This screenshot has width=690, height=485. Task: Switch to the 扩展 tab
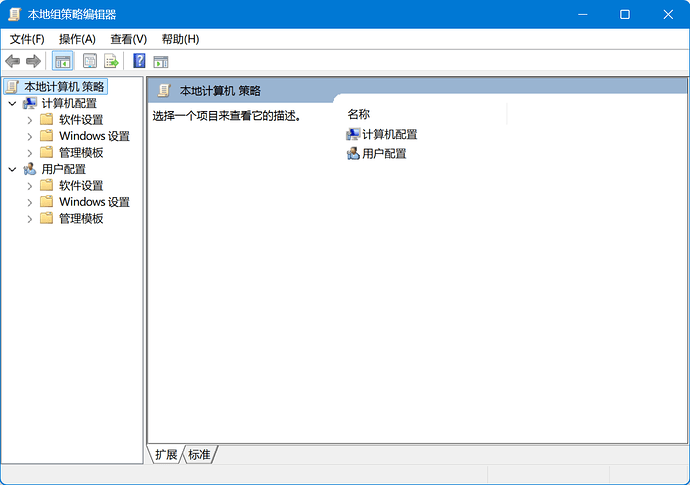click(x=166, y=455)
